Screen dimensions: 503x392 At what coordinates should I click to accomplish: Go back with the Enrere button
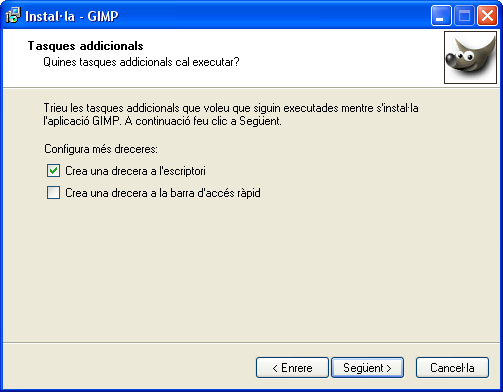292,368
